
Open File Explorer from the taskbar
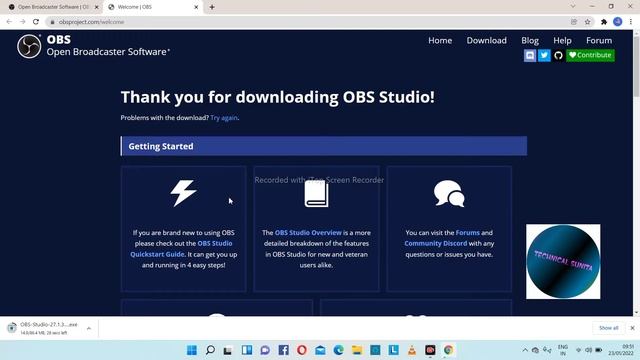(357, 350)
